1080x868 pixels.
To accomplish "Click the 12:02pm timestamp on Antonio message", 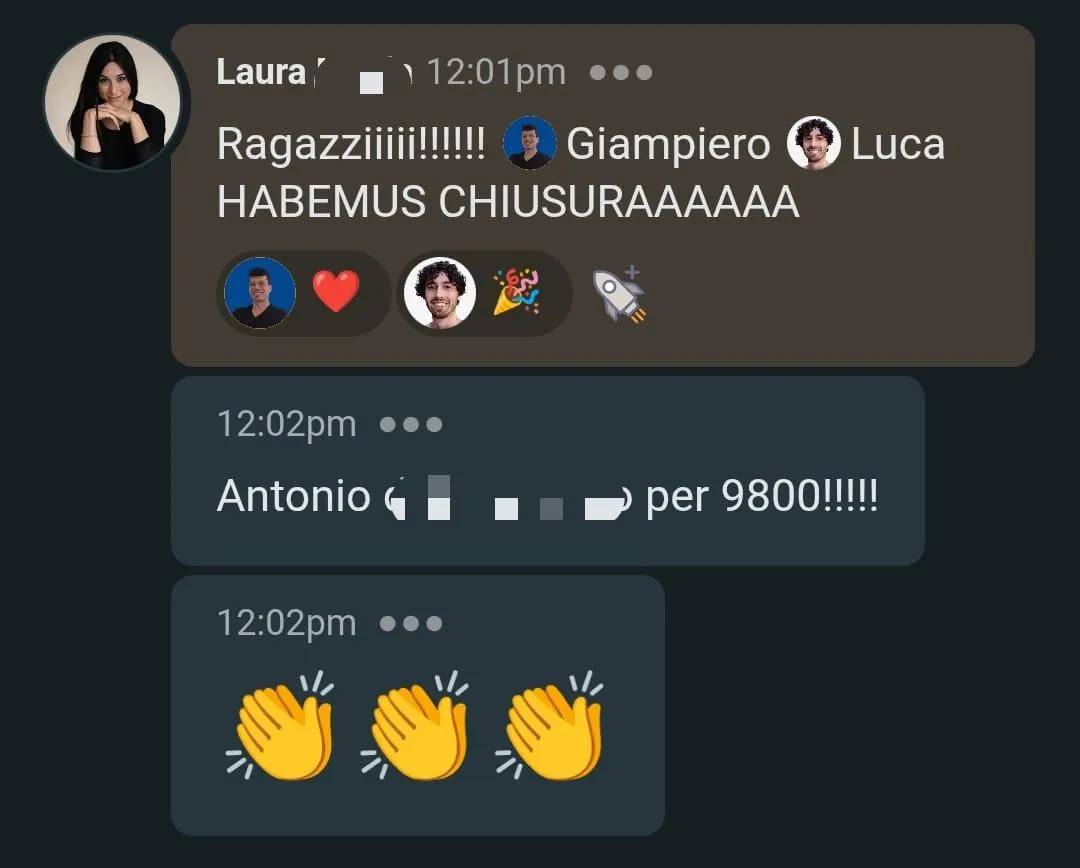I will tap(287, 424).
